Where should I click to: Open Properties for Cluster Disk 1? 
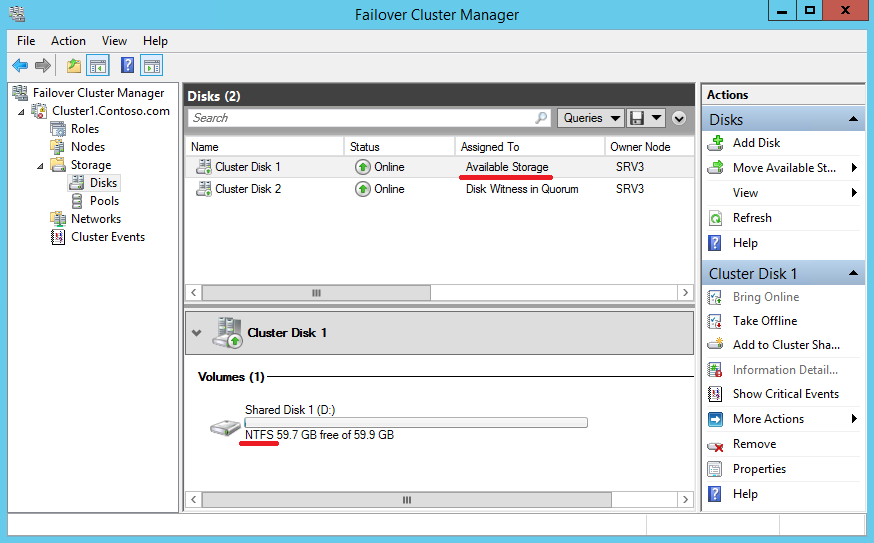pos(759,469)
